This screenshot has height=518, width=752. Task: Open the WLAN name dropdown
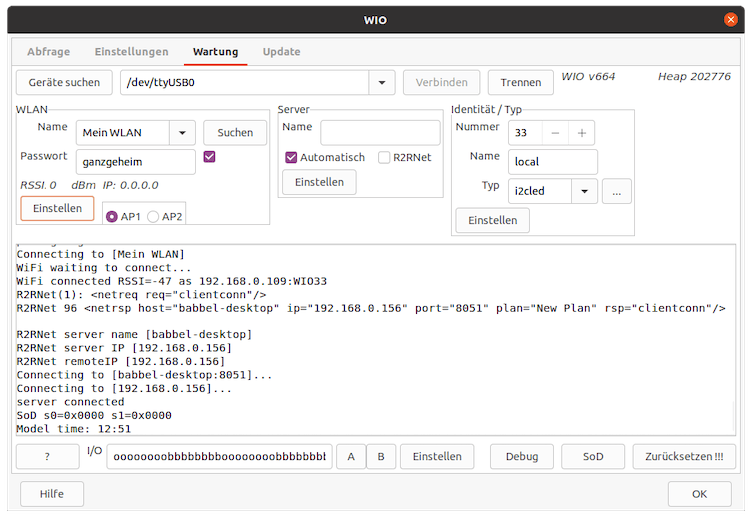(182, 133)
